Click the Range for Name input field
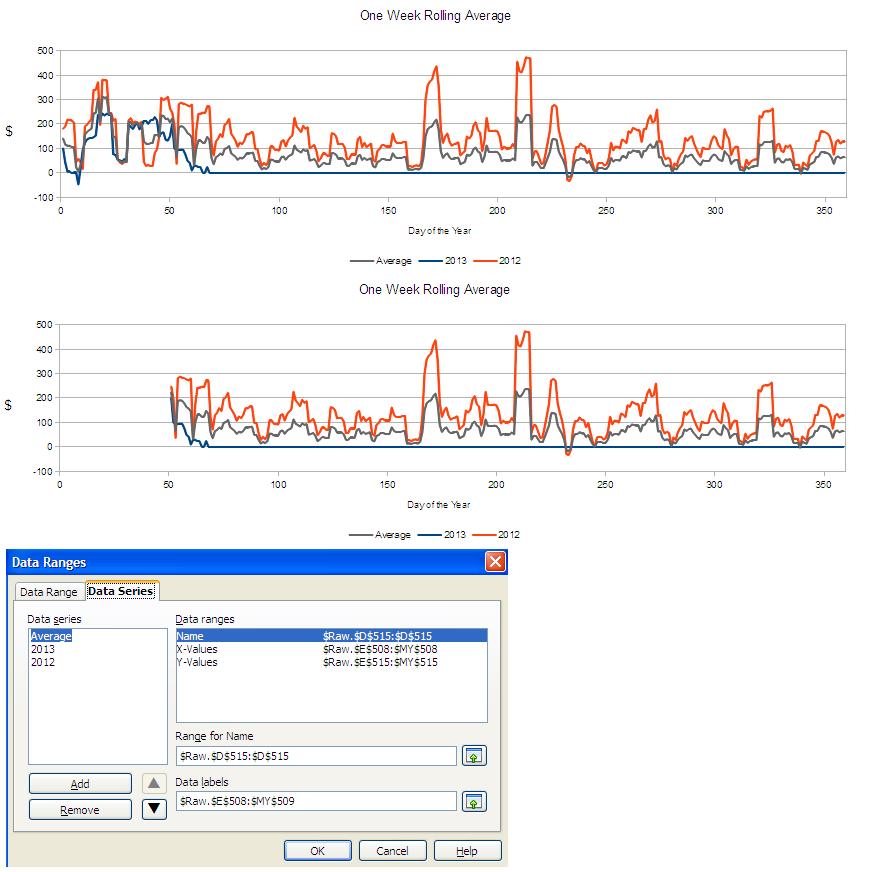The width and height of the screenshot is (870, 872). (316, 756)
